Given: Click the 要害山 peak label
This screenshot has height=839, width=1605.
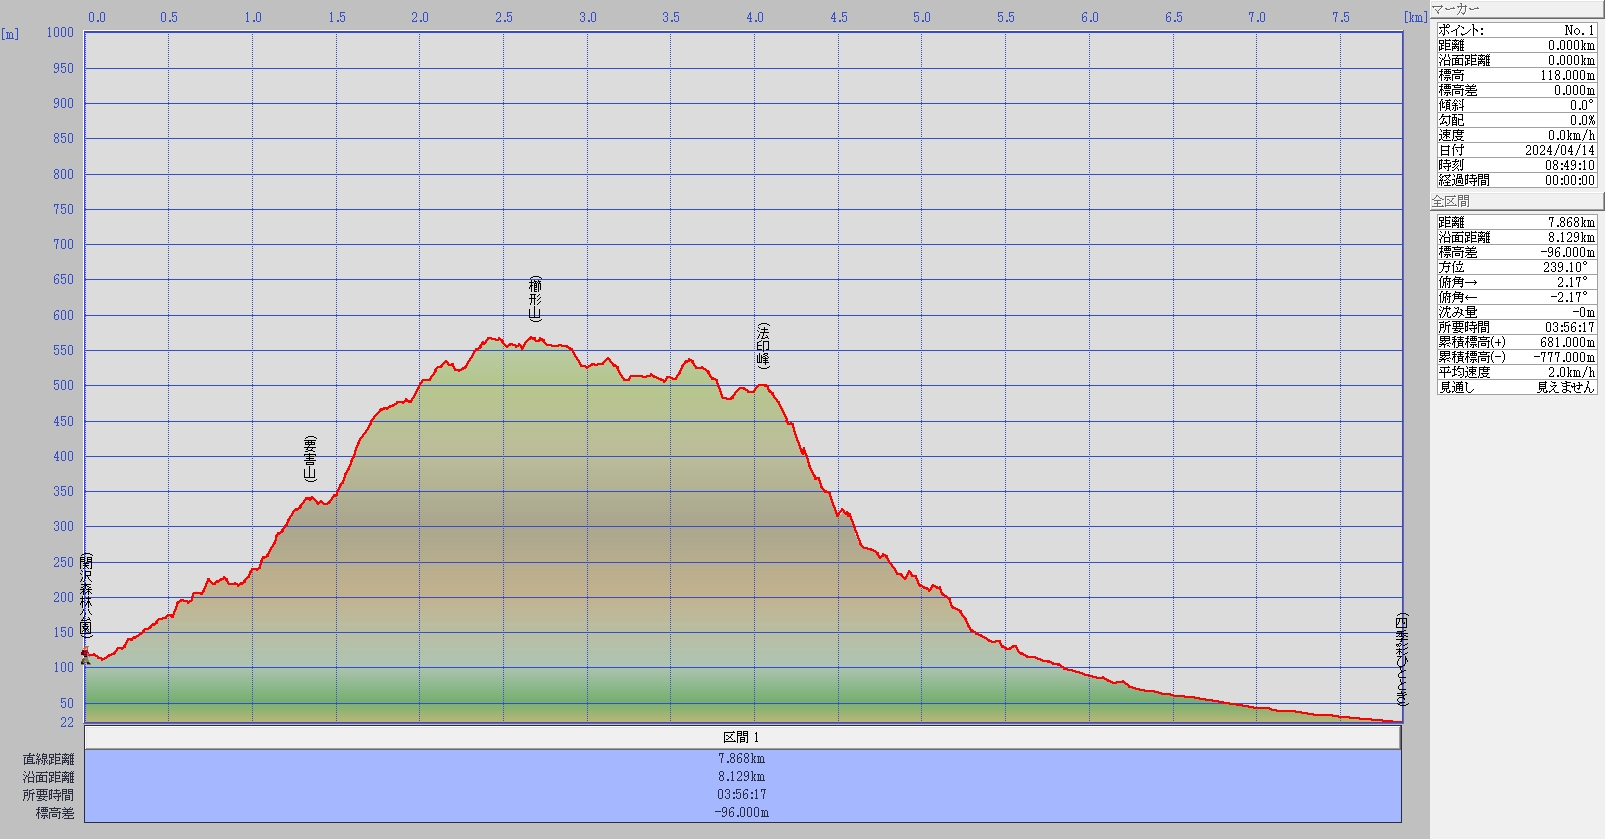Looking at the screenshot, I should (x=310, y=459).
